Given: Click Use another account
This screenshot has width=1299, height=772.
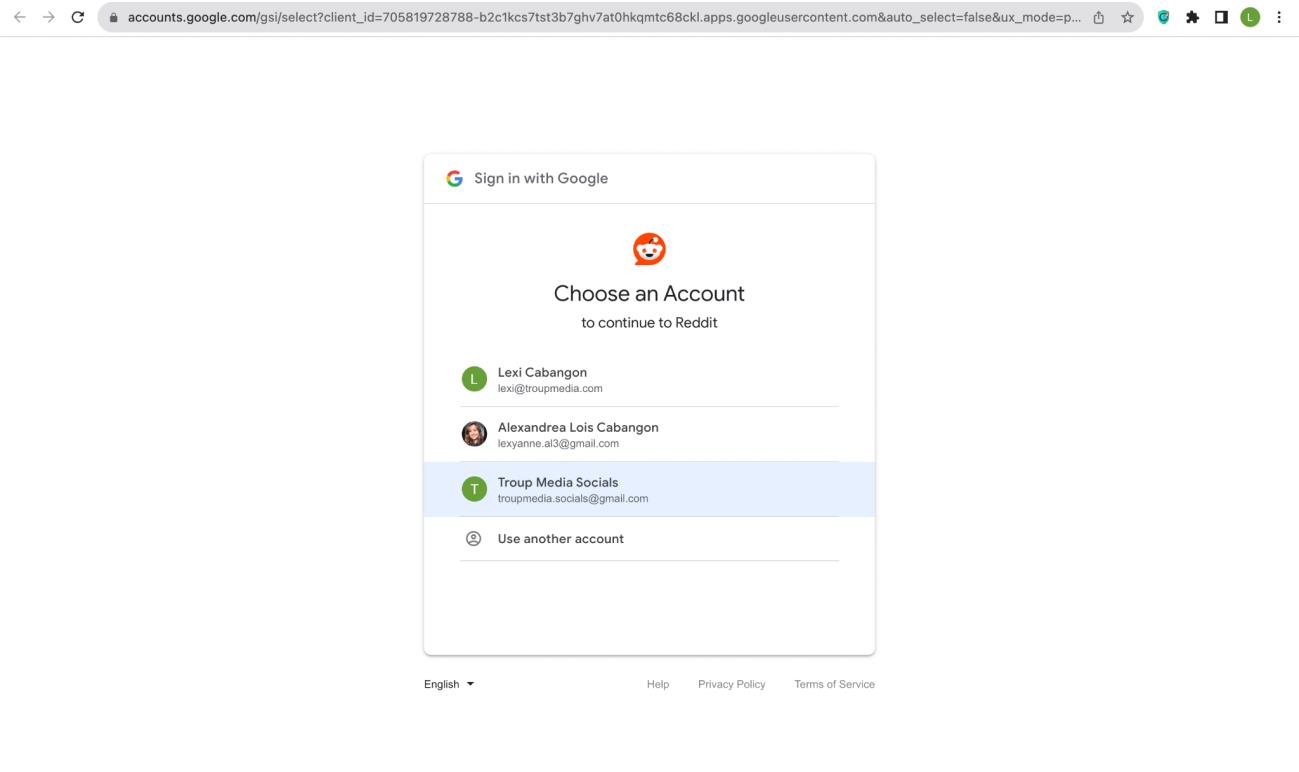Looking at the screenshot, I should [560, 539].
